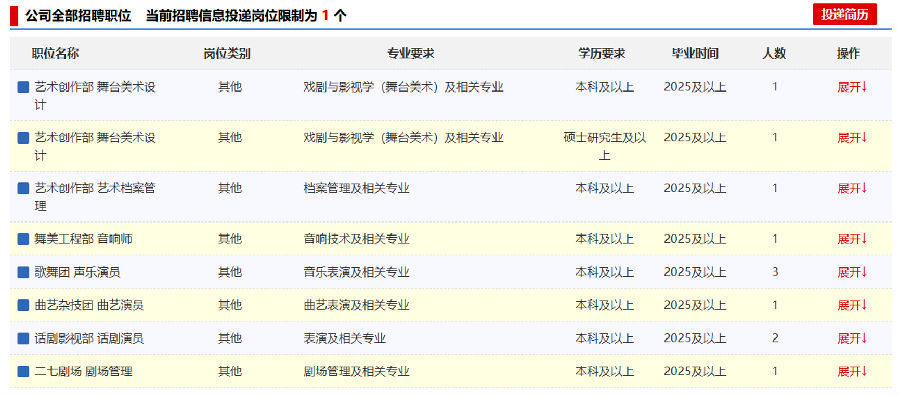Viewport: 900px width, 396px height.
Task: Click the 毕业时间 column header
Action: (695, 53)
